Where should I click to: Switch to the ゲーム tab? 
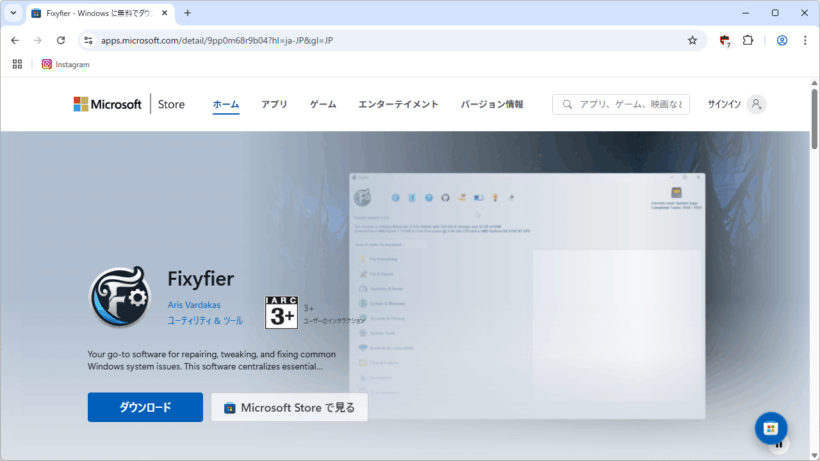[323, 104]
